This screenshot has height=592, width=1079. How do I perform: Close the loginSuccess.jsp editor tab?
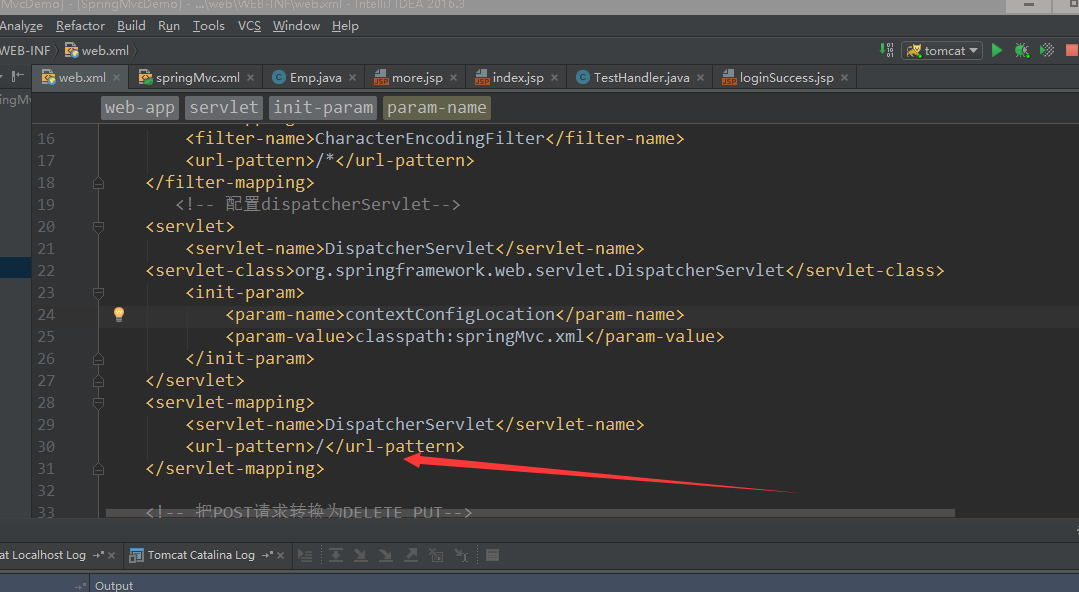coord(844,78)
